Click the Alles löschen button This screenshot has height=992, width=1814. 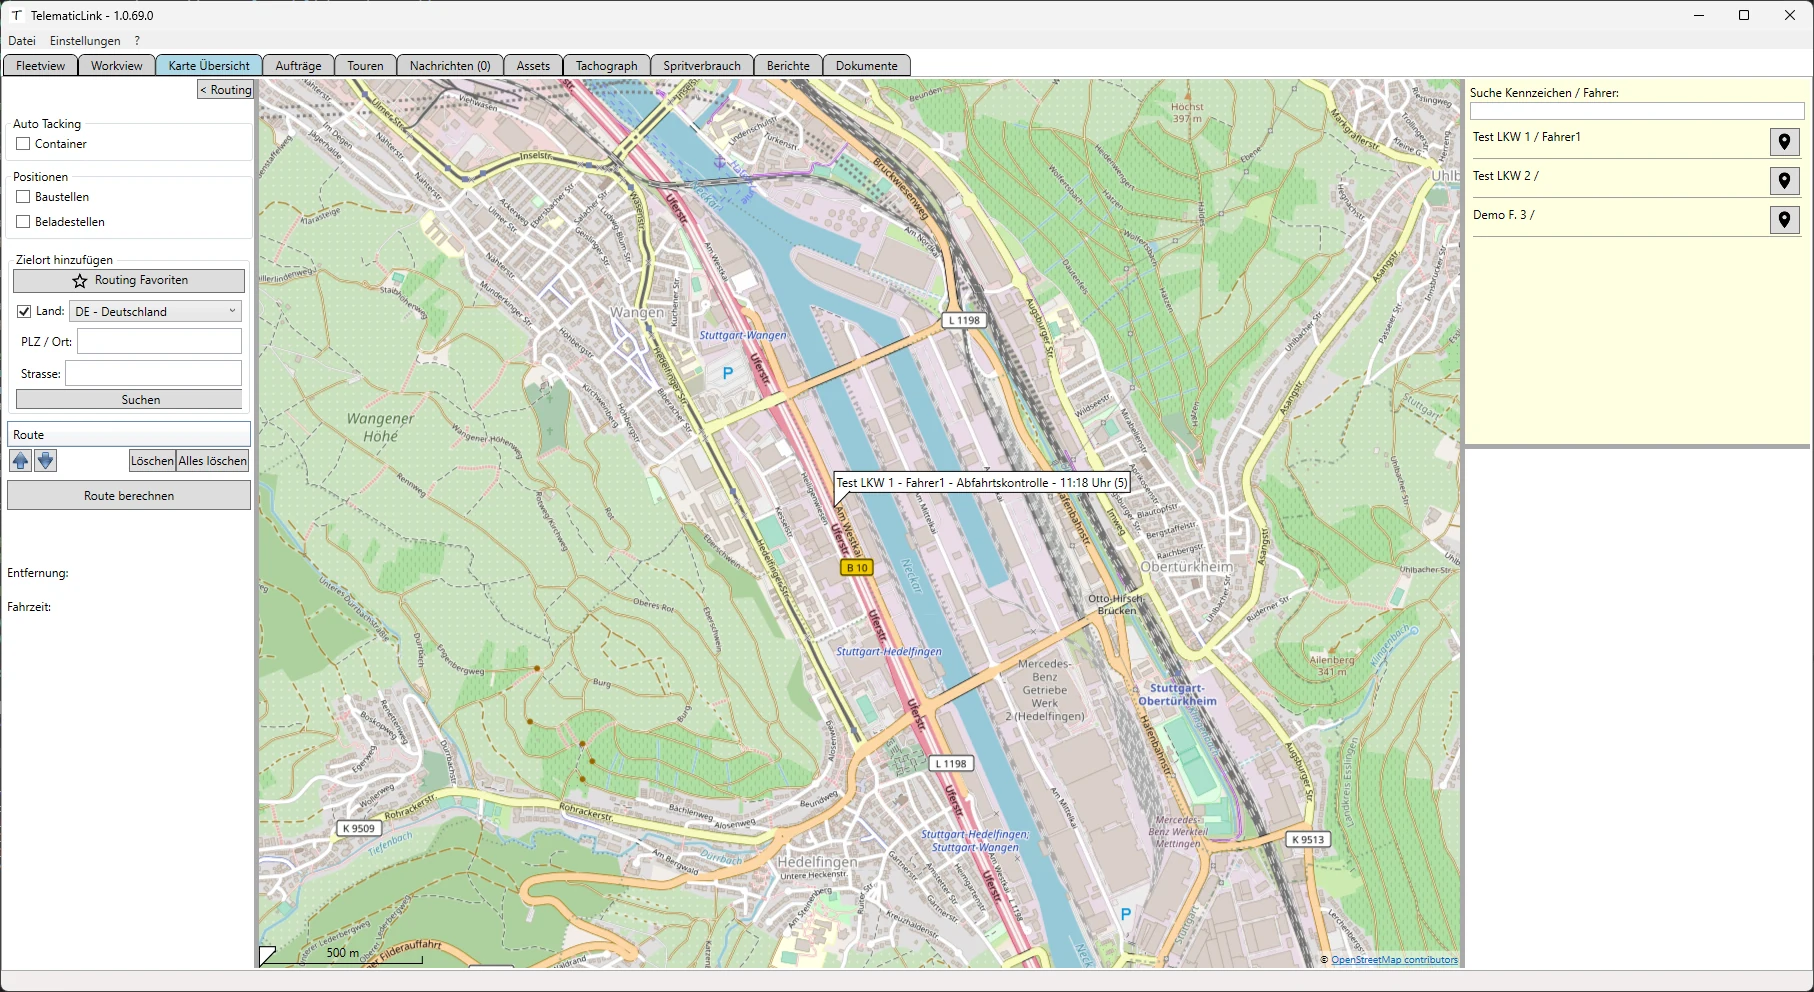pos(213,461)
